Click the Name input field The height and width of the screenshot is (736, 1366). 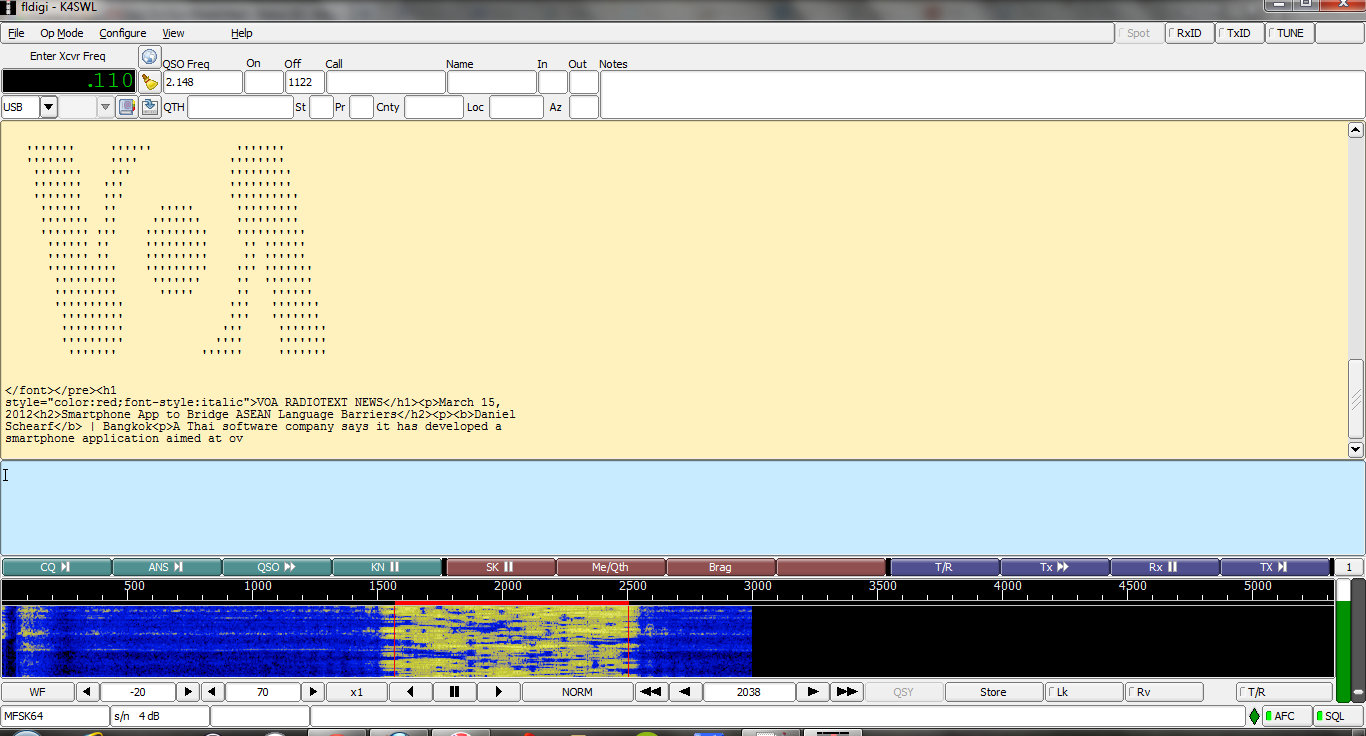pyautogui.click(x=492, y=82)
